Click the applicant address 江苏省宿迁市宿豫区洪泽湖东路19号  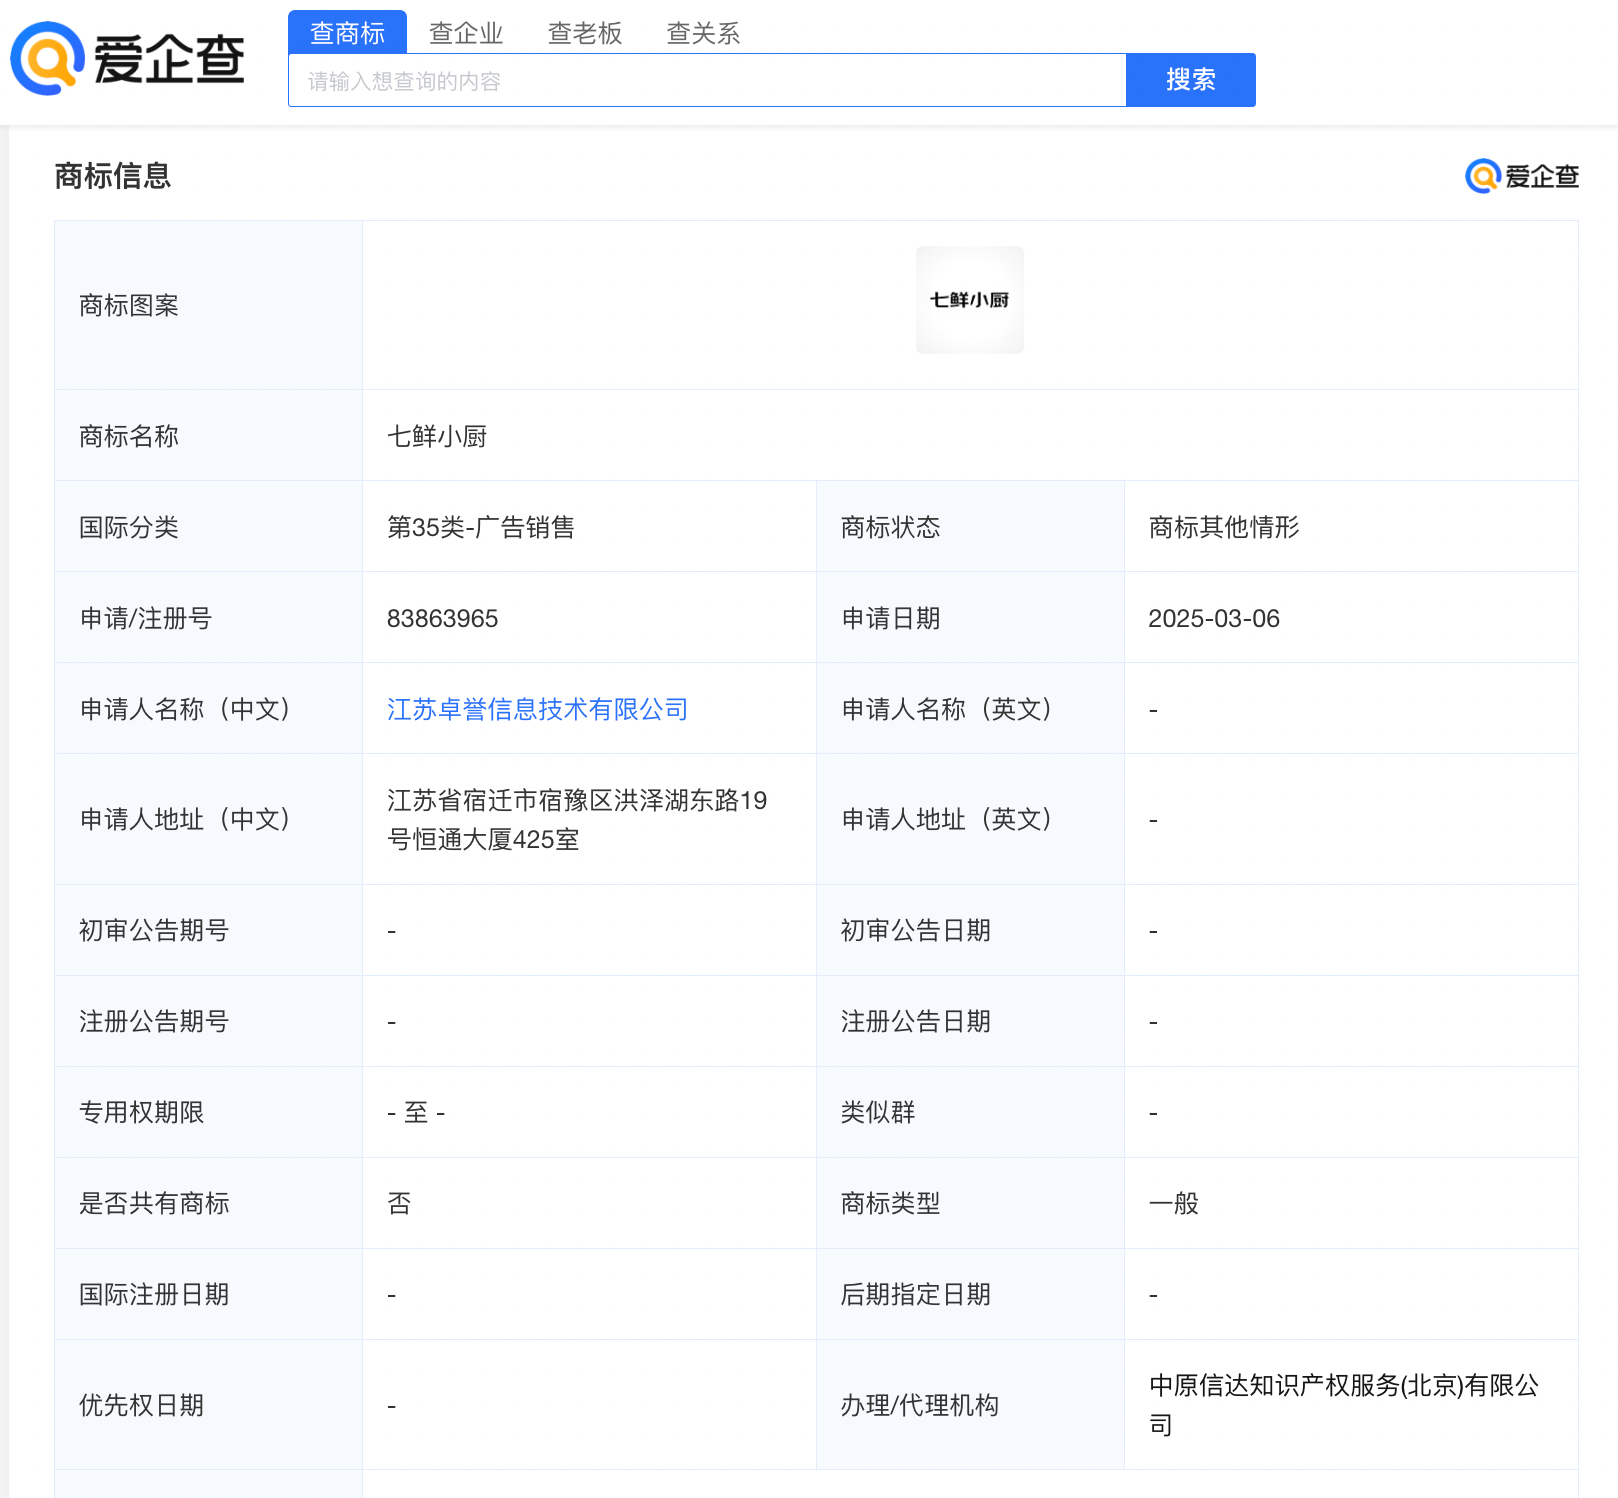(x=577, y=819)
